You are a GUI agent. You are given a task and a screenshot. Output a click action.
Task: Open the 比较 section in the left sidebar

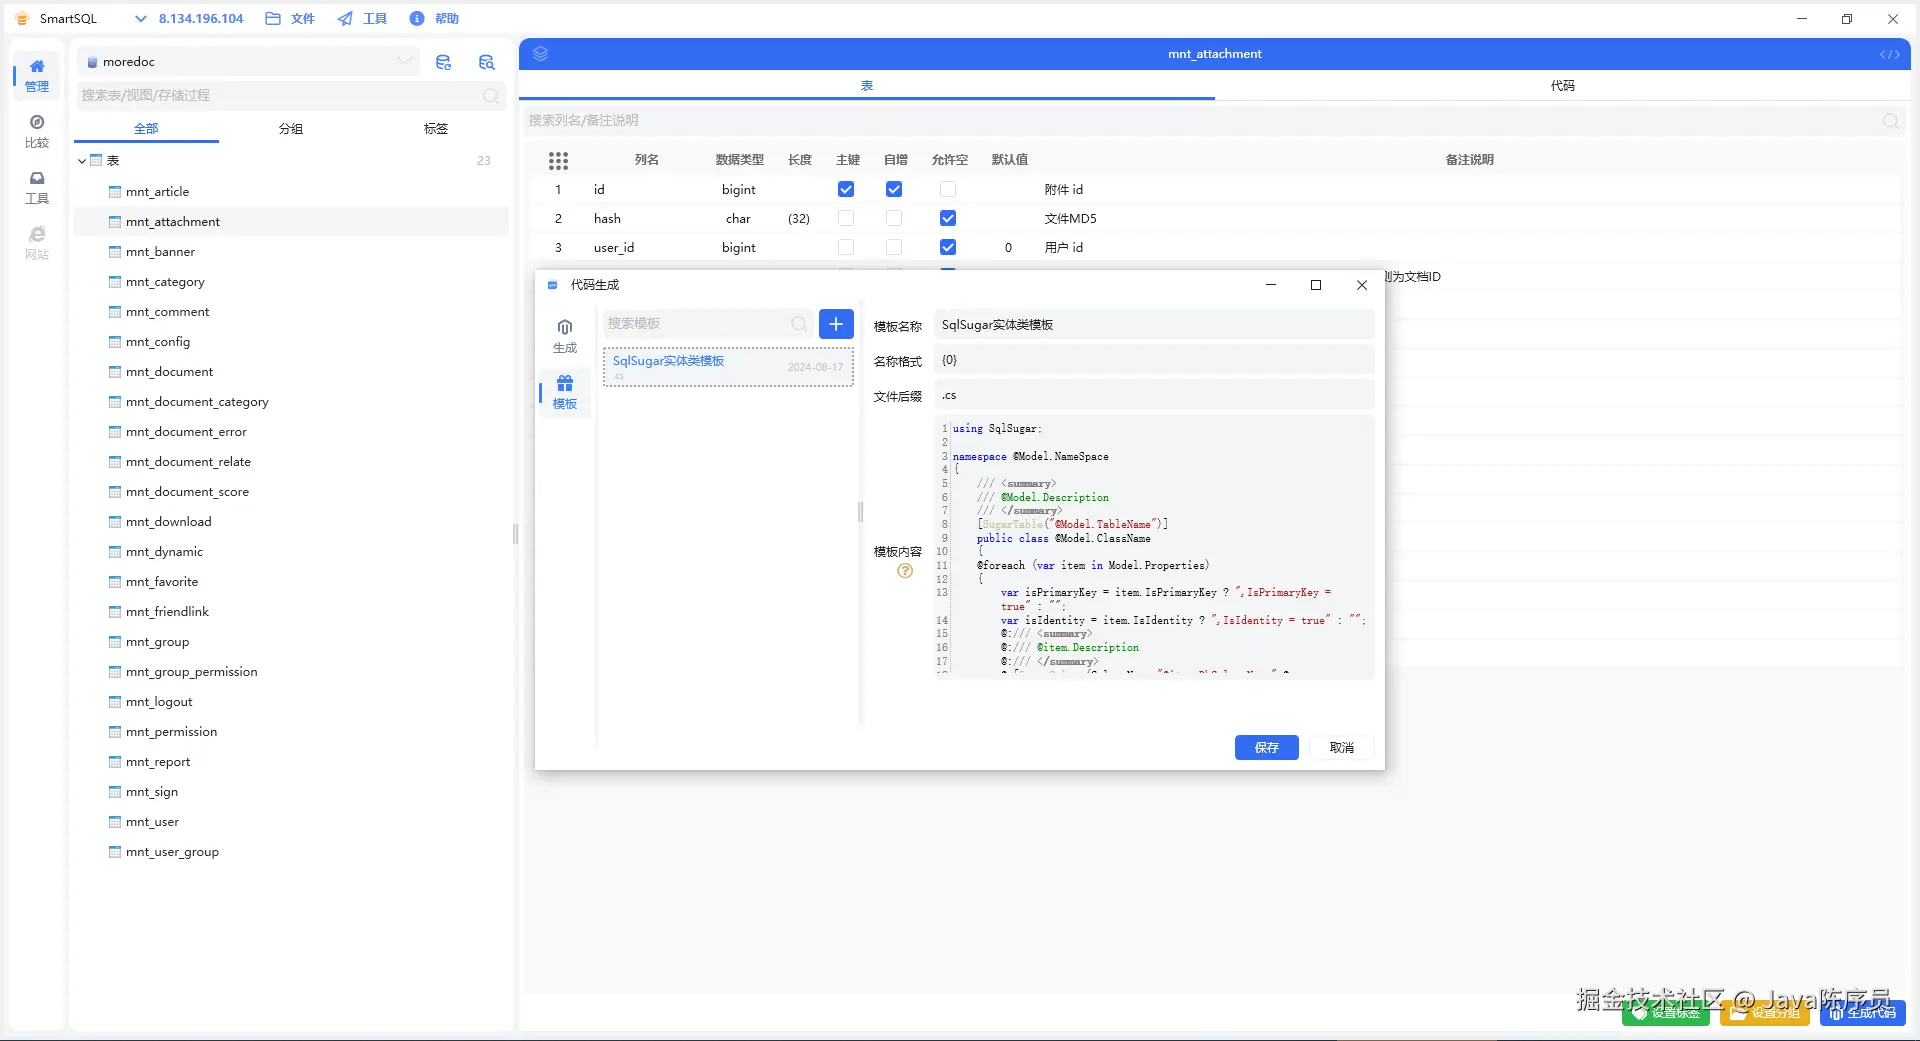click(x=37, y=131)
